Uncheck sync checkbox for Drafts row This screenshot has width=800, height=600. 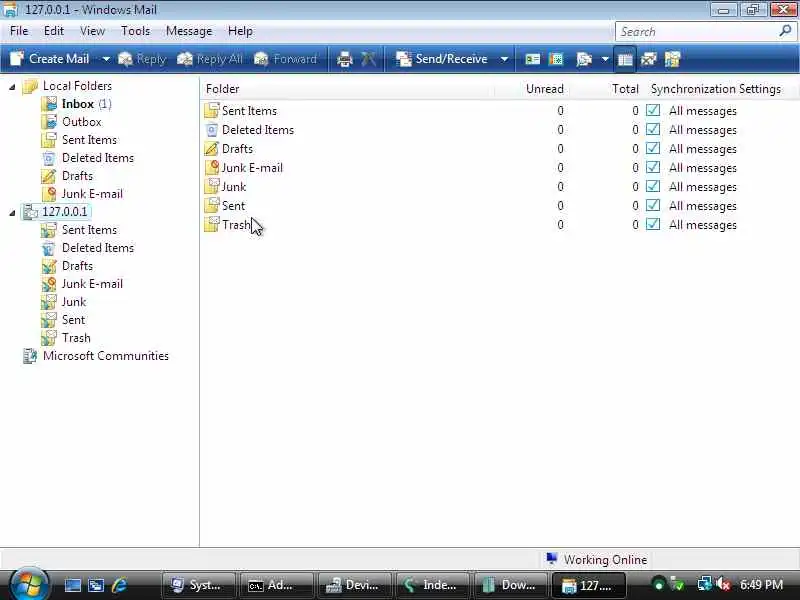(653, 148)
